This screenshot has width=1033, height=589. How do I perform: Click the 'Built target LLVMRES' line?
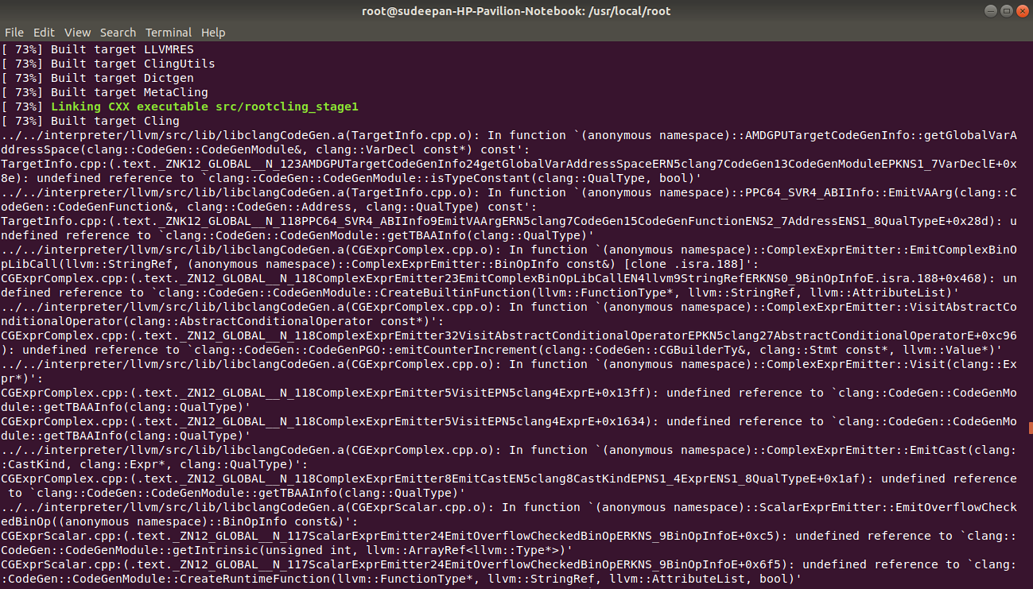[x=98, y=49]
